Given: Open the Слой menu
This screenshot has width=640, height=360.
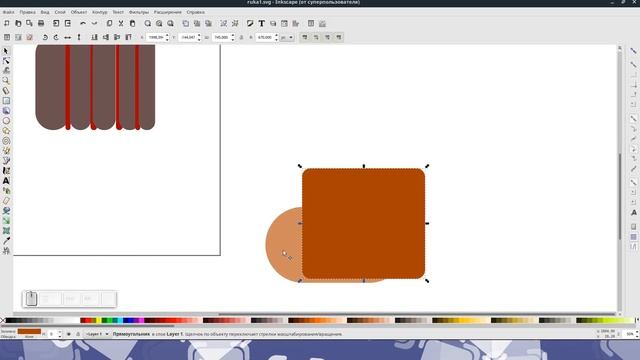Looking at the screenshot, I should click(60, 12).
